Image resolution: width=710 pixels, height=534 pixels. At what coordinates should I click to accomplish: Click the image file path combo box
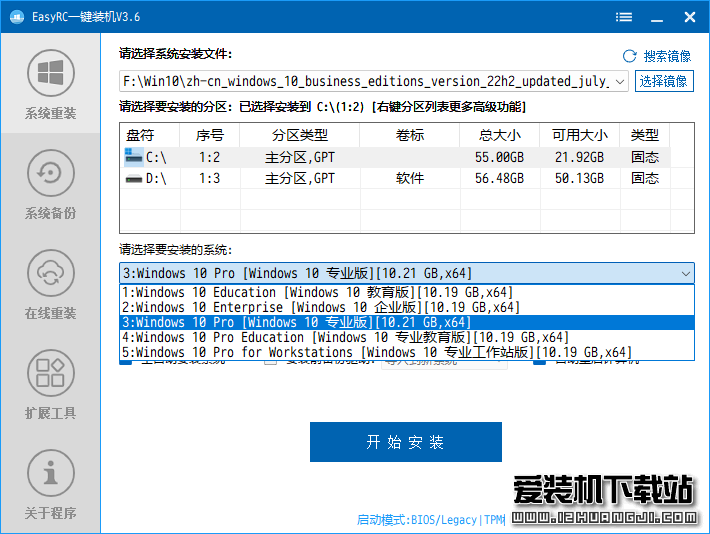[374, 81]
